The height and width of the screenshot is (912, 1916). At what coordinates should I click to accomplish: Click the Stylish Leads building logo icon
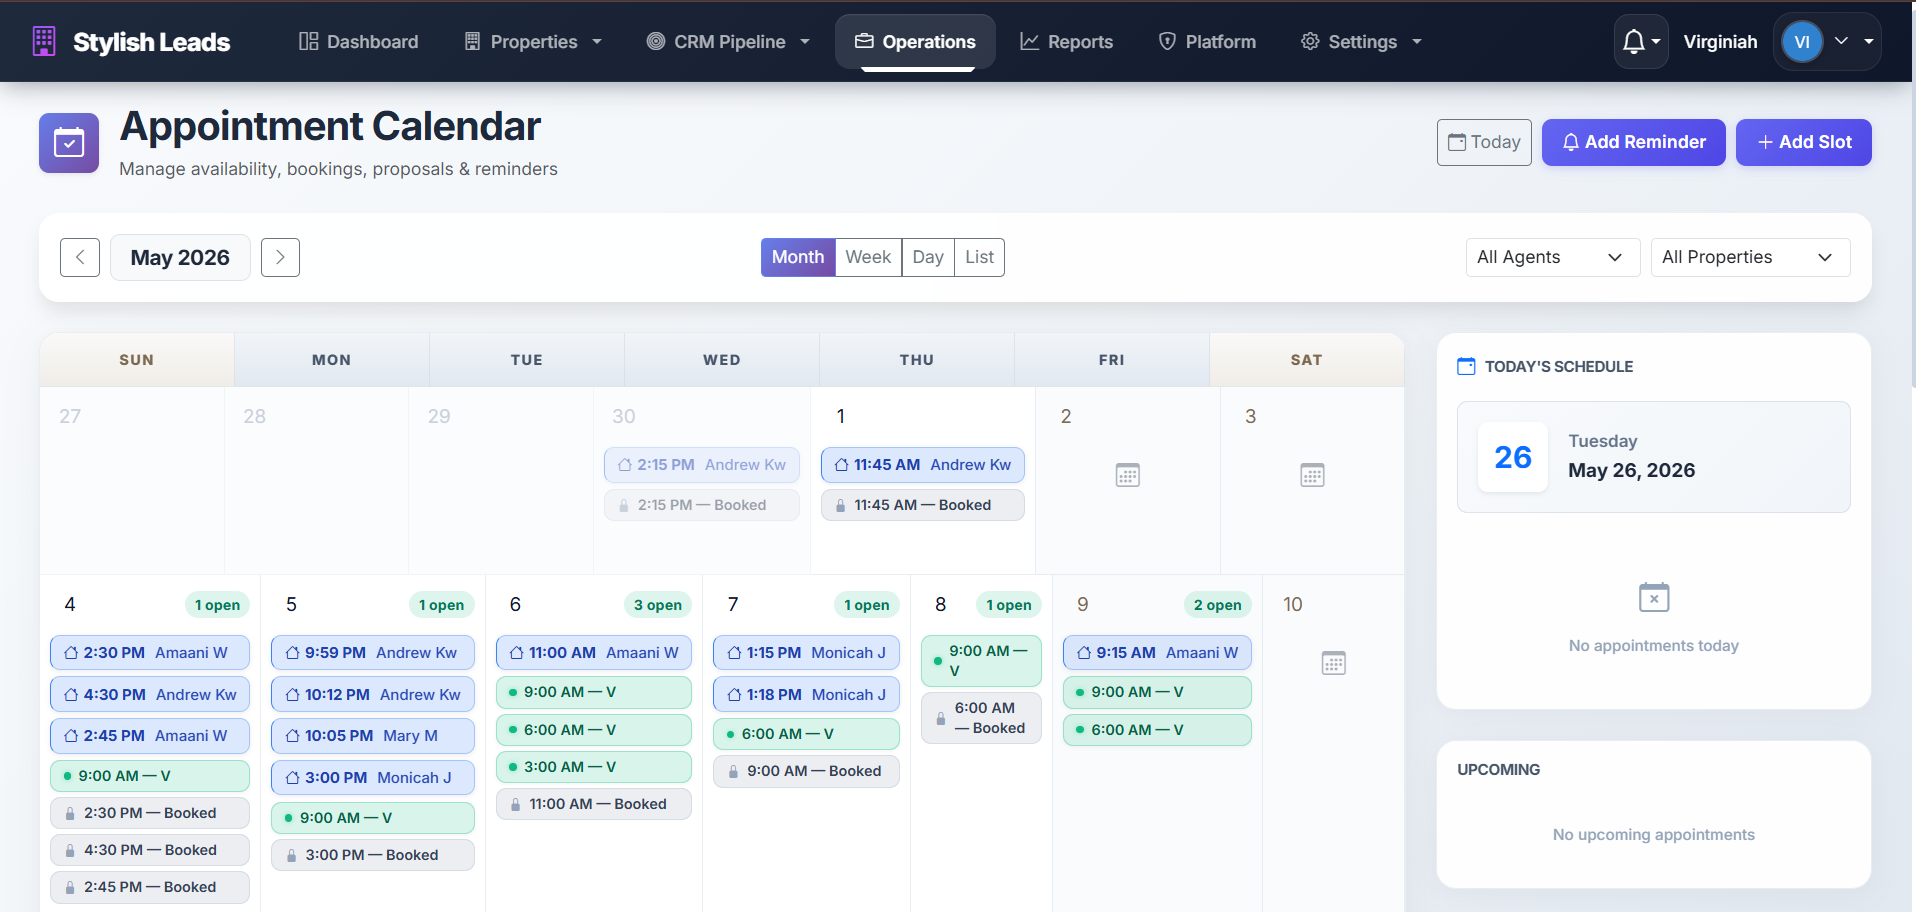coord(44,41)
